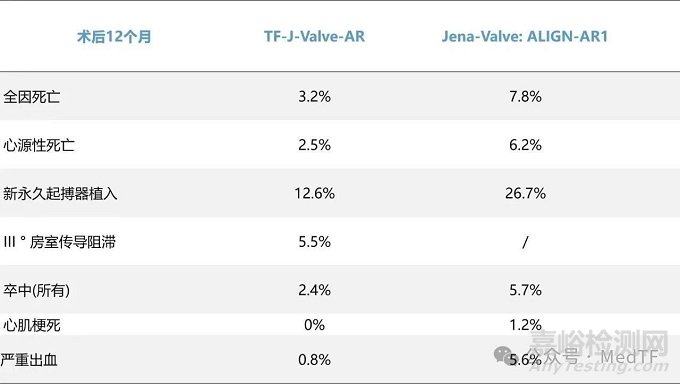Select the 卒中(所有) row label
Viewport: 680px width, 384px height.
pyautogui.click(x=36, y=290)
